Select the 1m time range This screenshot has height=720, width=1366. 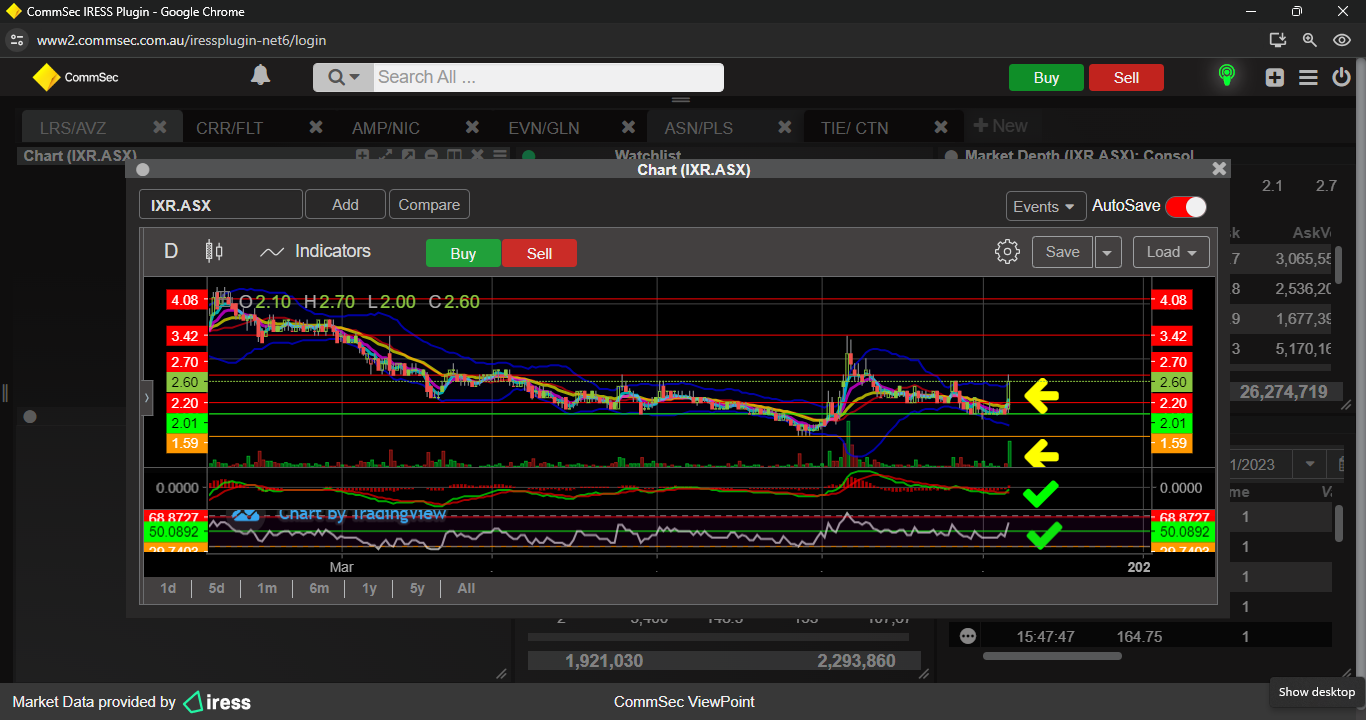coord(266,588)
